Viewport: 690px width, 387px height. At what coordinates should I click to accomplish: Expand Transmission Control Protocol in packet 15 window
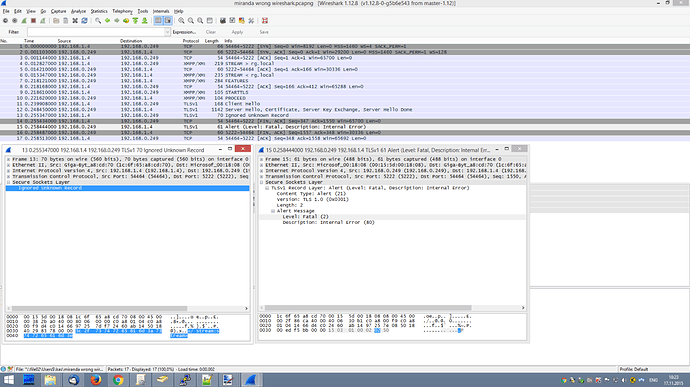[x=261, y=177]
